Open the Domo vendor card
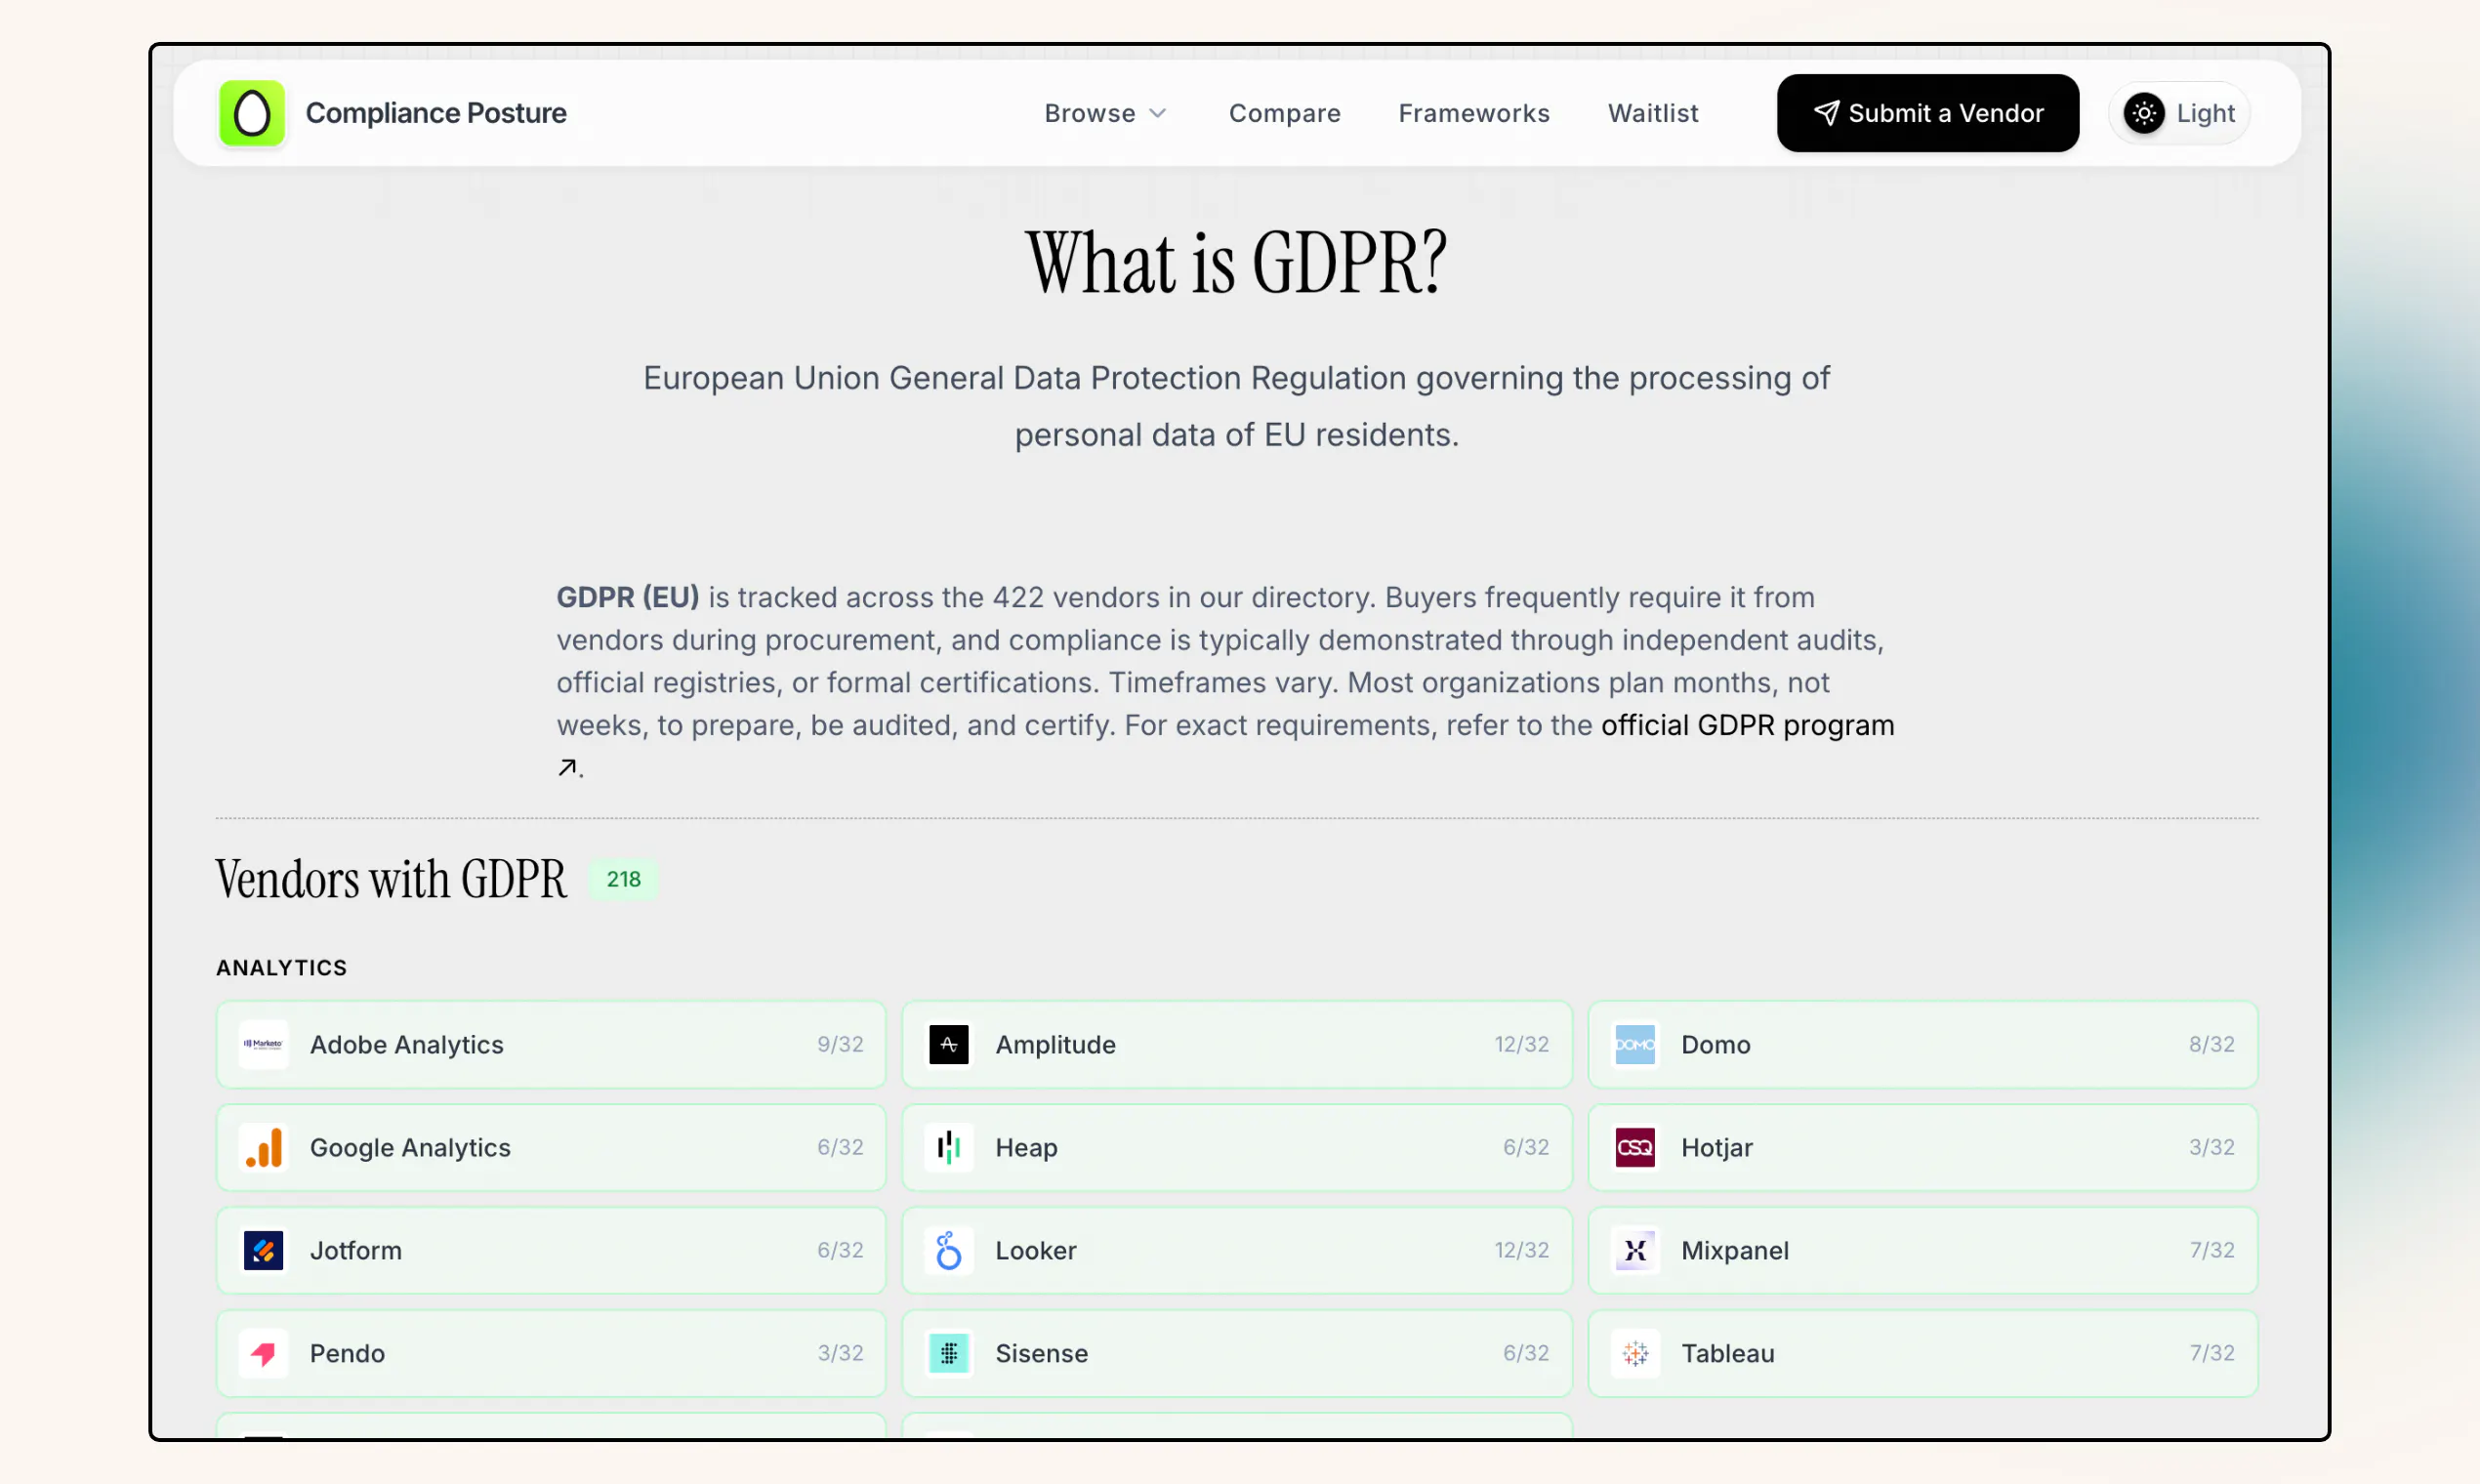The width and height of the screenshot is (2480, 1484). click(1922, 1044)
